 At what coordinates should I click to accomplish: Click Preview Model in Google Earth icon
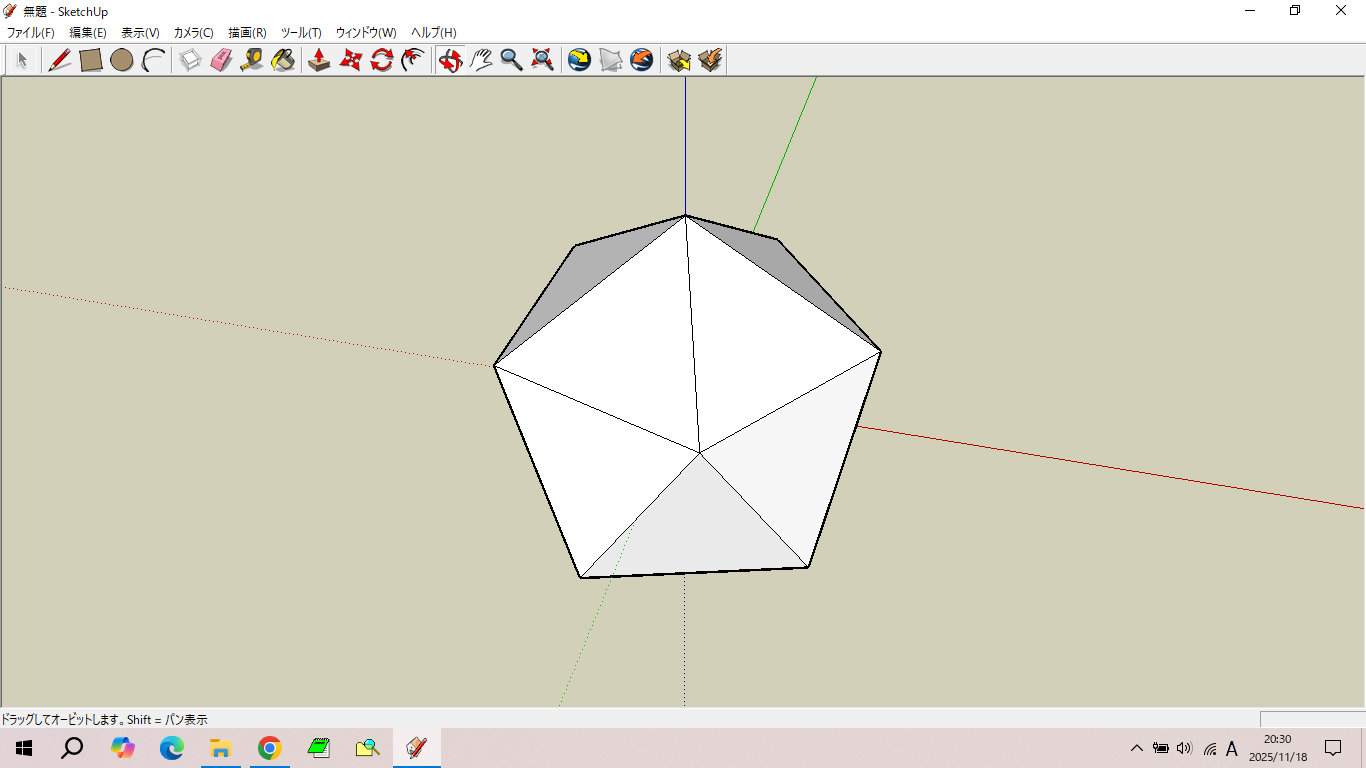(x=641, y=60)
